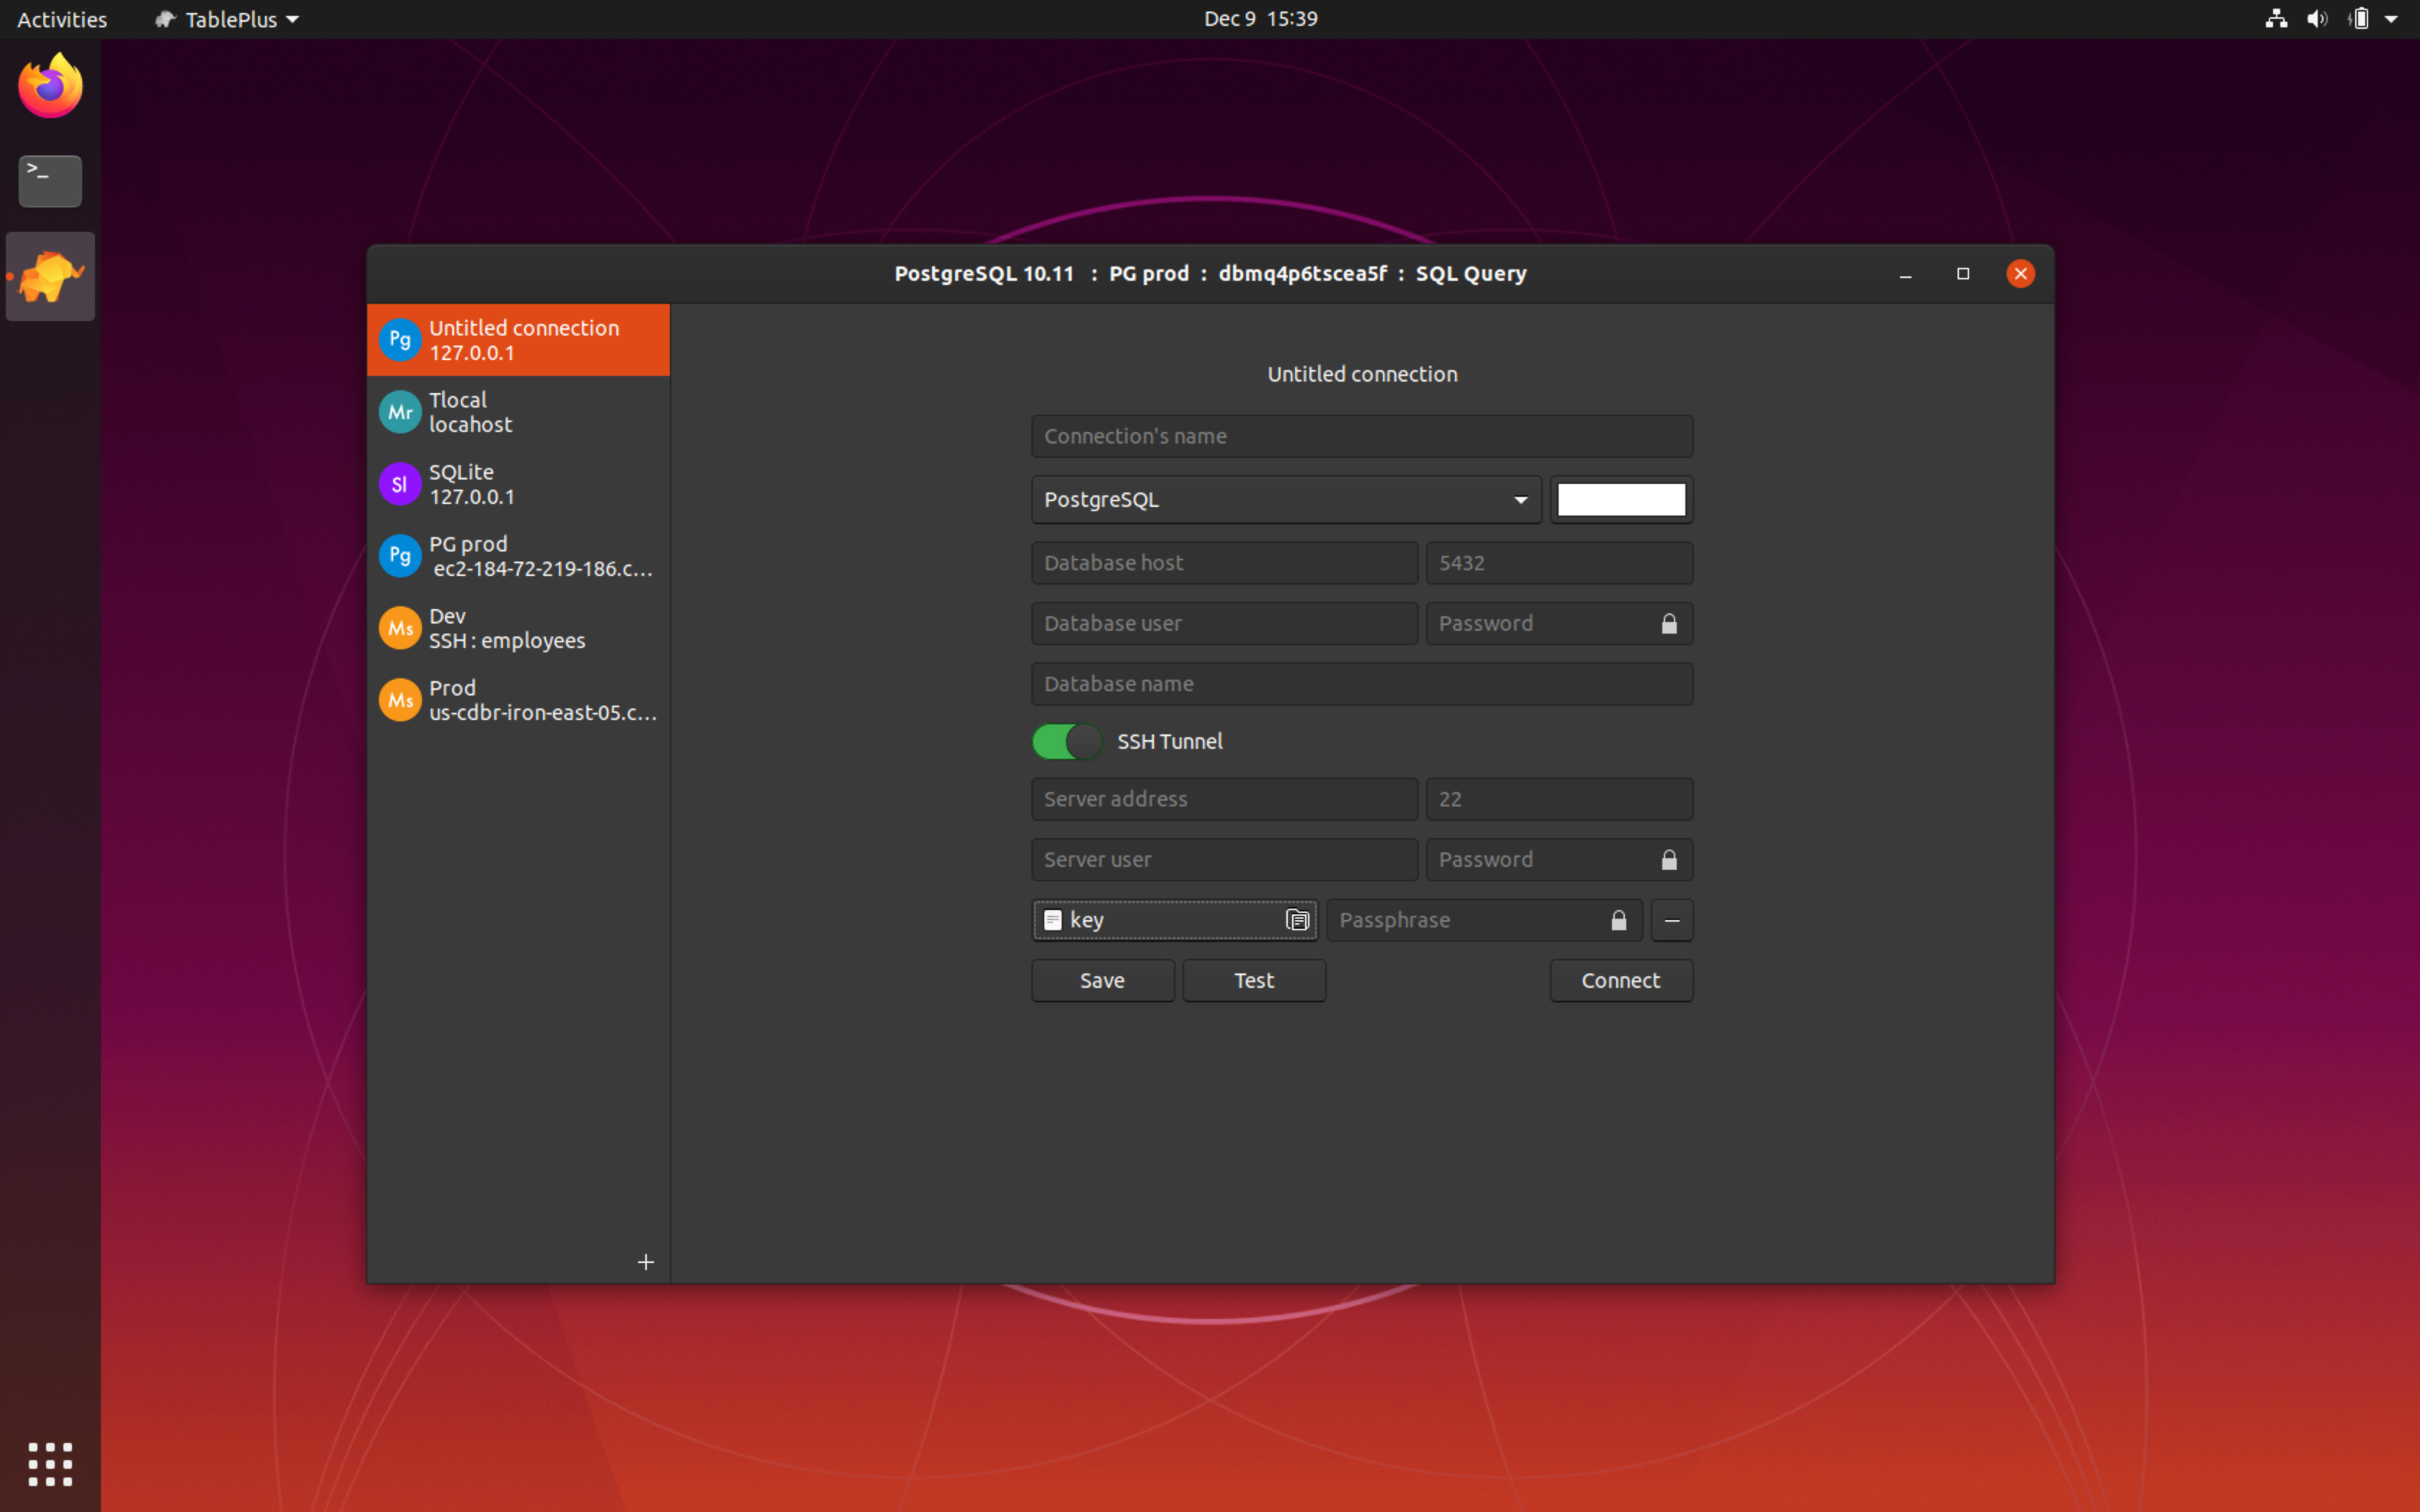
Task: Select PostgreSQL from database type dropdown
Action: (x=1281, y=500)
